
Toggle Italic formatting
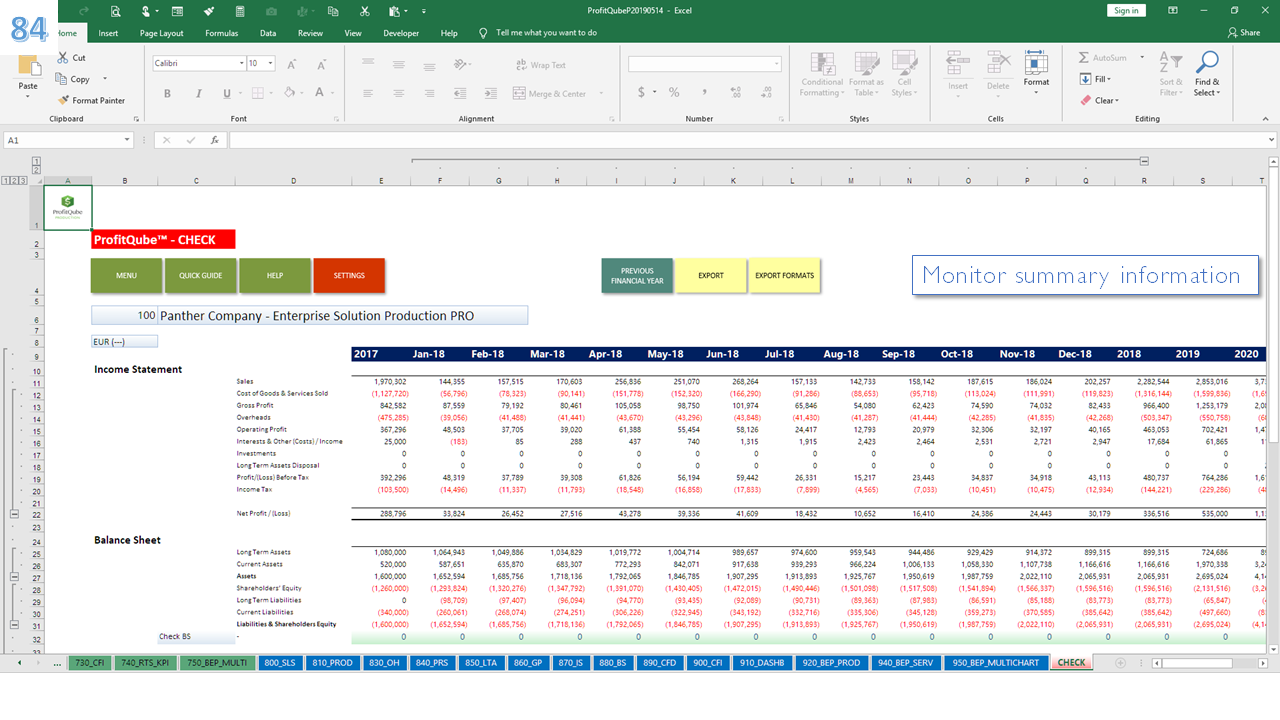tap(197, 93)
